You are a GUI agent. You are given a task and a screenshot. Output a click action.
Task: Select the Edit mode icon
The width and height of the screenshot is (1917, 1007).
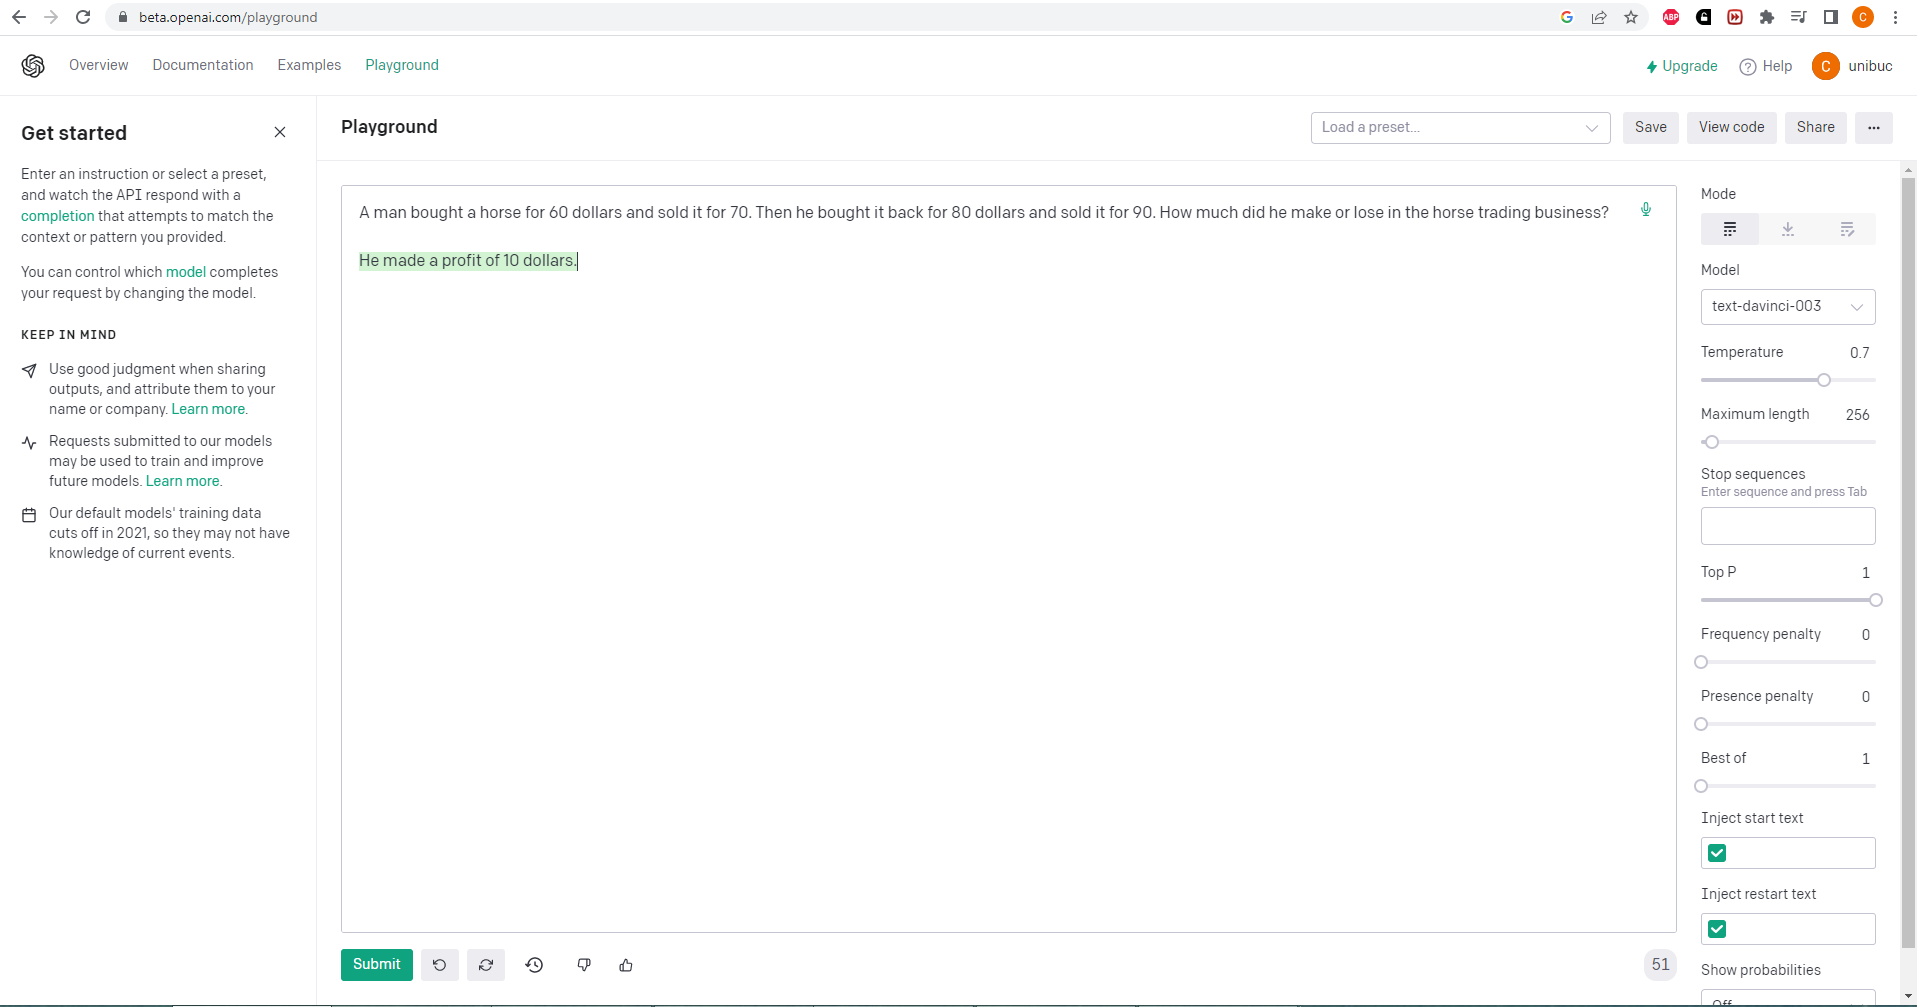pos(1846,229)
